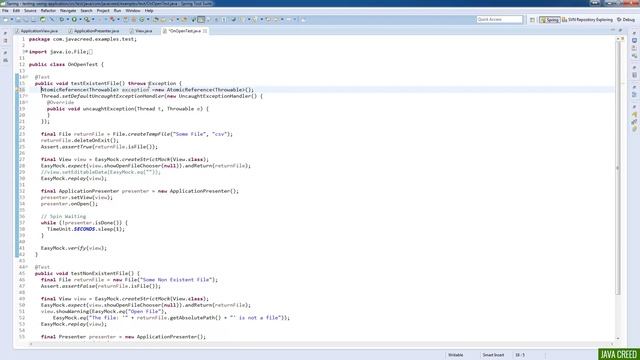Click 'Assert.assertFalse(returnFile.isFile());' line
The image size is (640, 360).
click(x=100, y=286)
